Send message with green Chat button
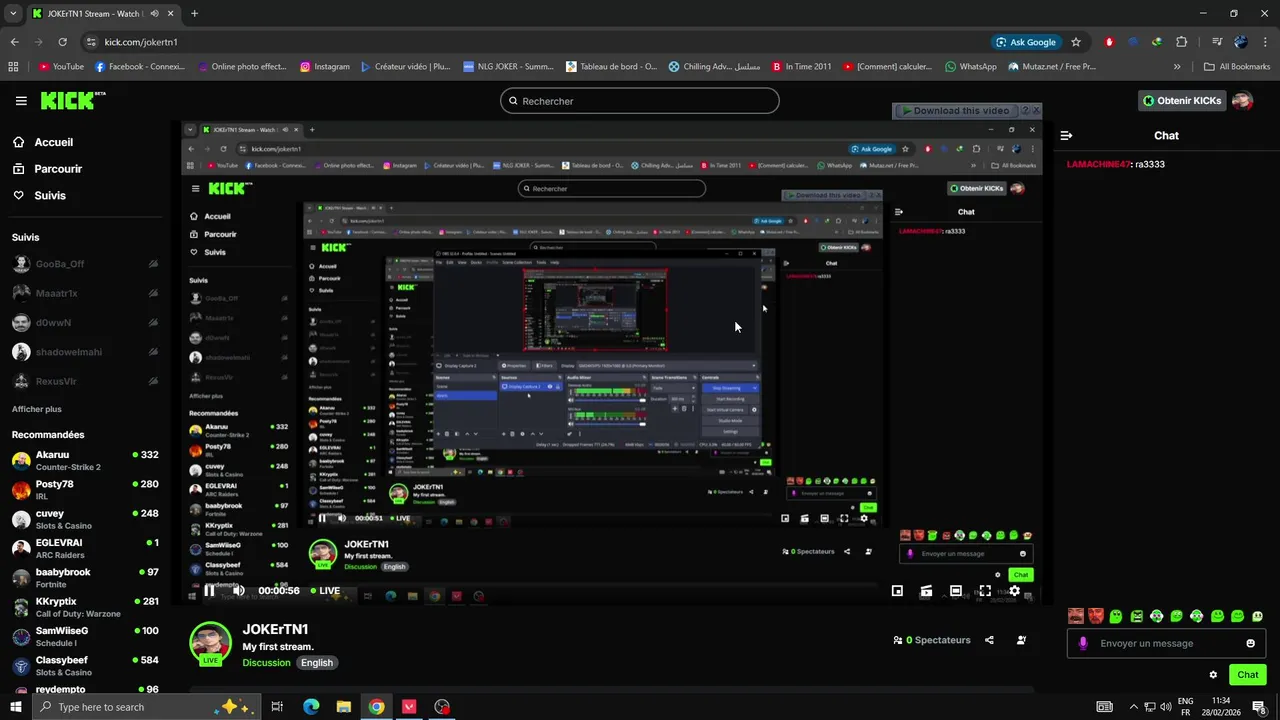The image size is (1280, 720). (1247, 674)
